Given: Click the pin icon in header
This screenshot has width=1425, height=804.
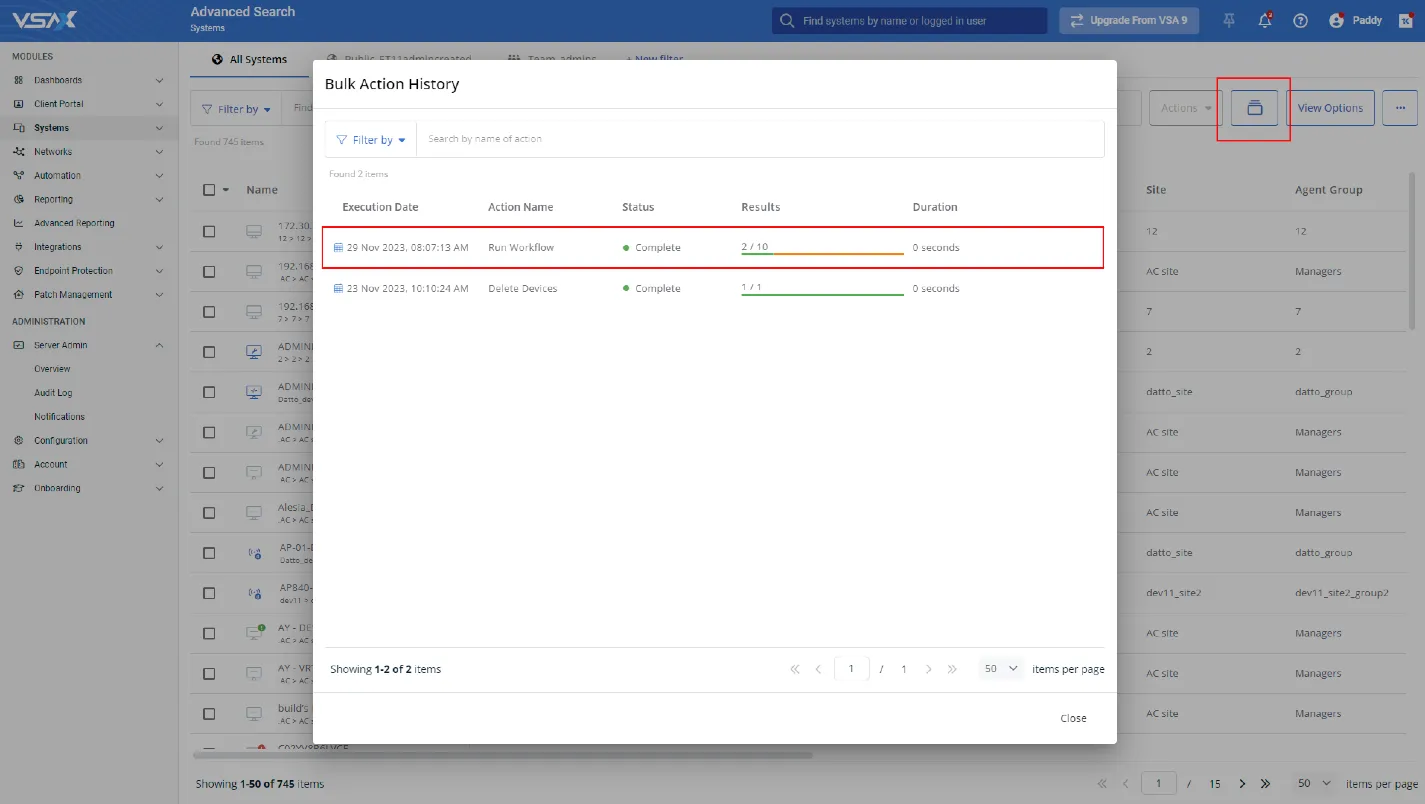Looking at the screenshot, I should 1229,20.
